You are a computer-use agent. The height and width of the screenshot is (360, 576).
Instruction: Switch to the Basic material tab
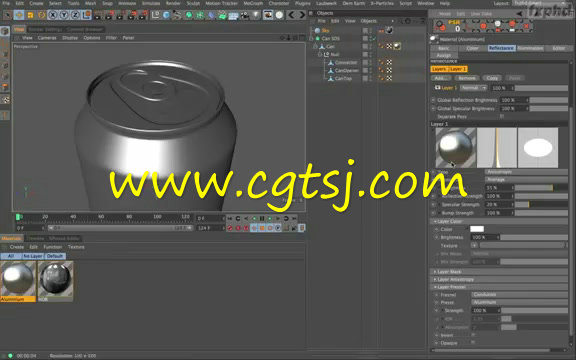(x=443, y=48)
